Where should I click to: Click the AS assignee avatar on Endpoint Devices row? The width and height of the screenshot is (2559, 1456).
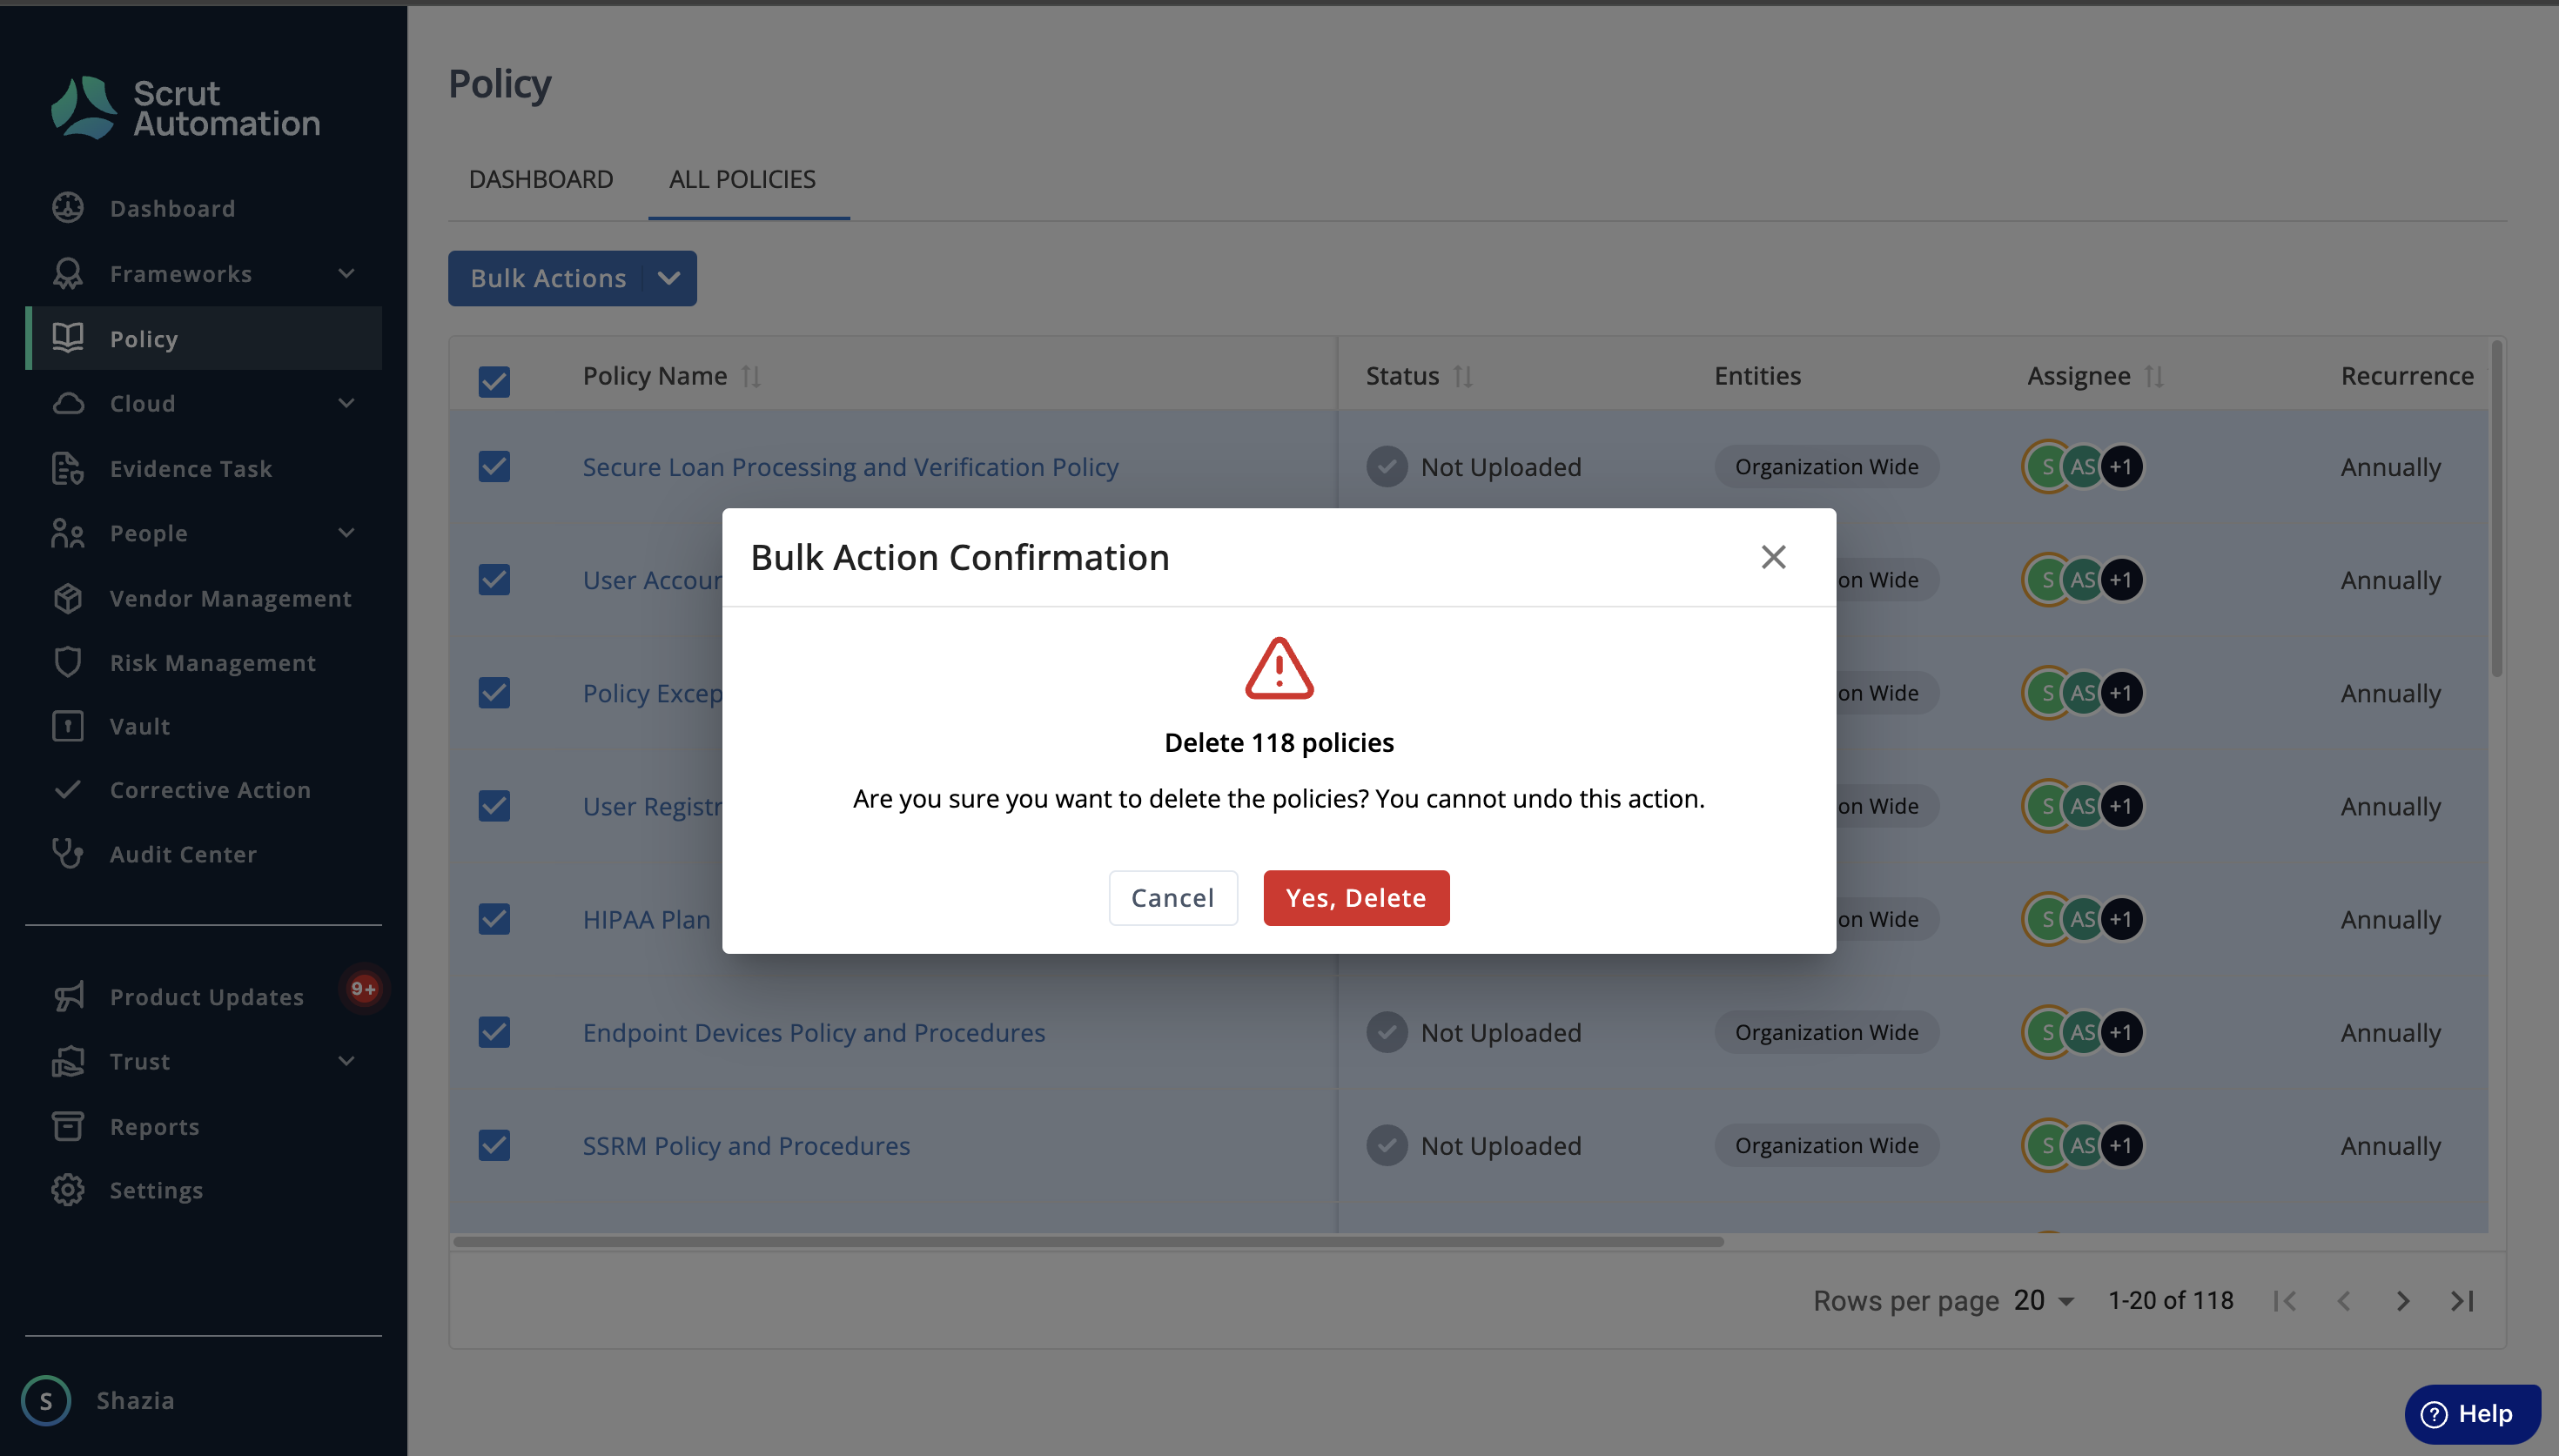point(2082,1033)
